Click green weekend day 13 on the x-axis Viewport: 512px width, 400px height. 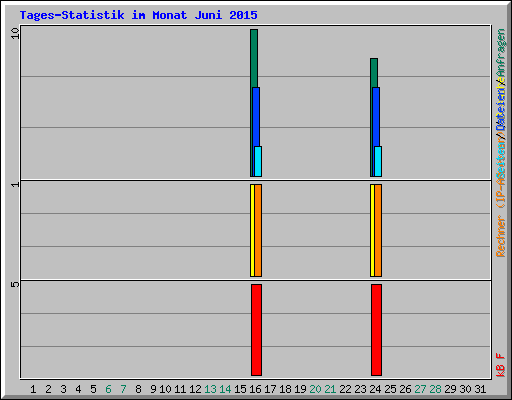click(x=210, y=389)
